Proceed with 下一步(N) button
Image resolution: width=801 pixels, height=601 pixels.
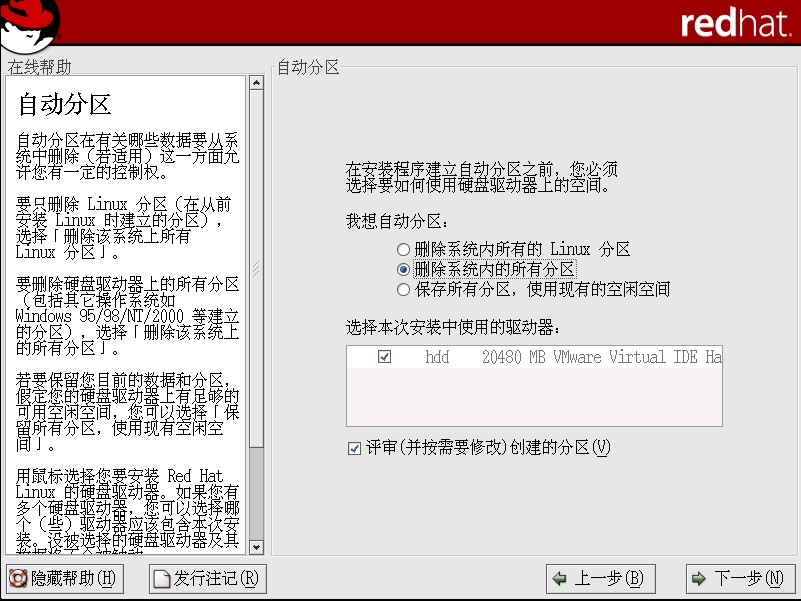click(740, 579)
